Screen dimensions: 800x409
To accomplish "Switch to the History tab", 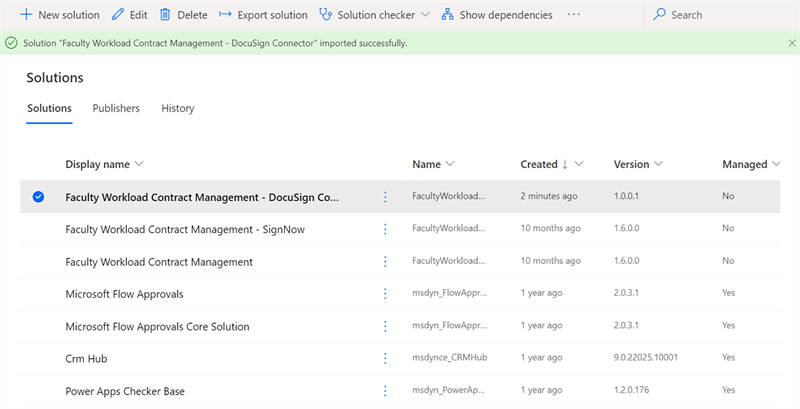I will coord(178,108).
